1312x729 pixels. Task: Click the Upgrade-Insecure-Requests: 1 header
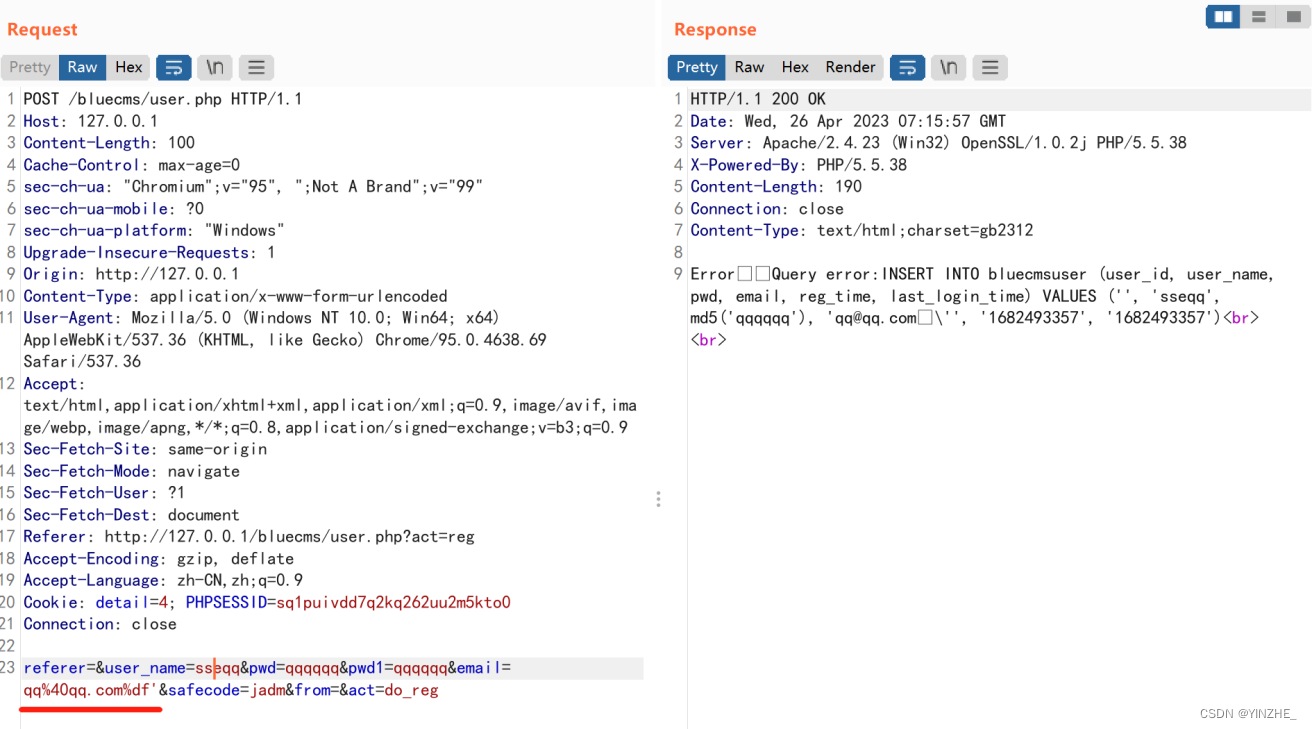pos(149,253)
